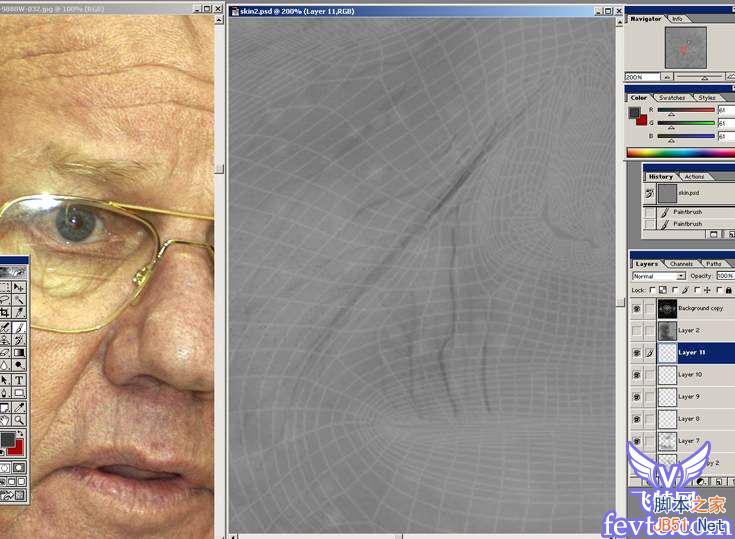Open Adobe Online from toolbox top

click(13, 271)
